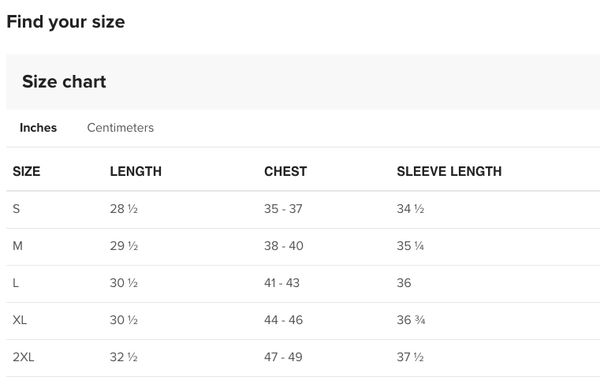This screenshot has height=388, width=600.
Task: Click the Size chart heading
Action: [64, 82]
